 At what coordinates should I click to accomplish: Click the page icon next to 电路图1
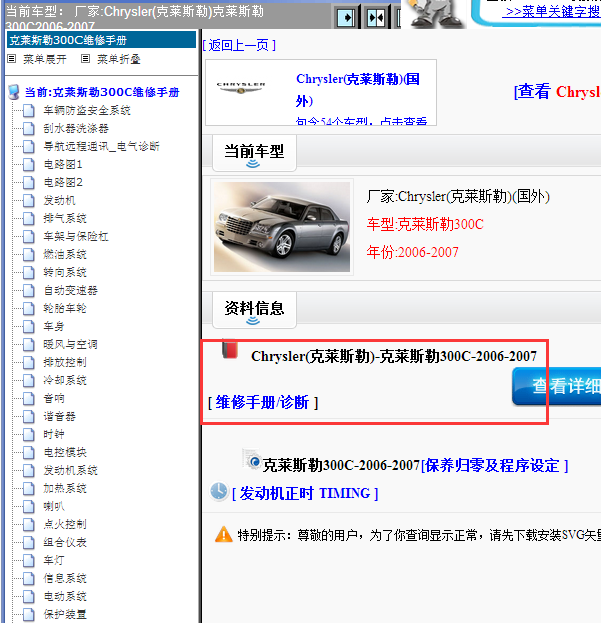point(29,164)
